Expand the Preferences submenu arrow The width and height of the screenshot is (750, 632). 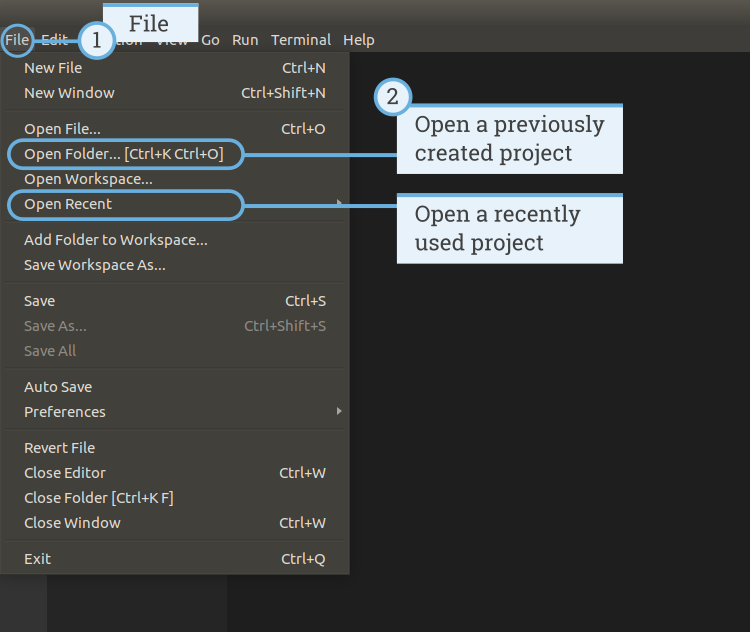pos(339,411)
